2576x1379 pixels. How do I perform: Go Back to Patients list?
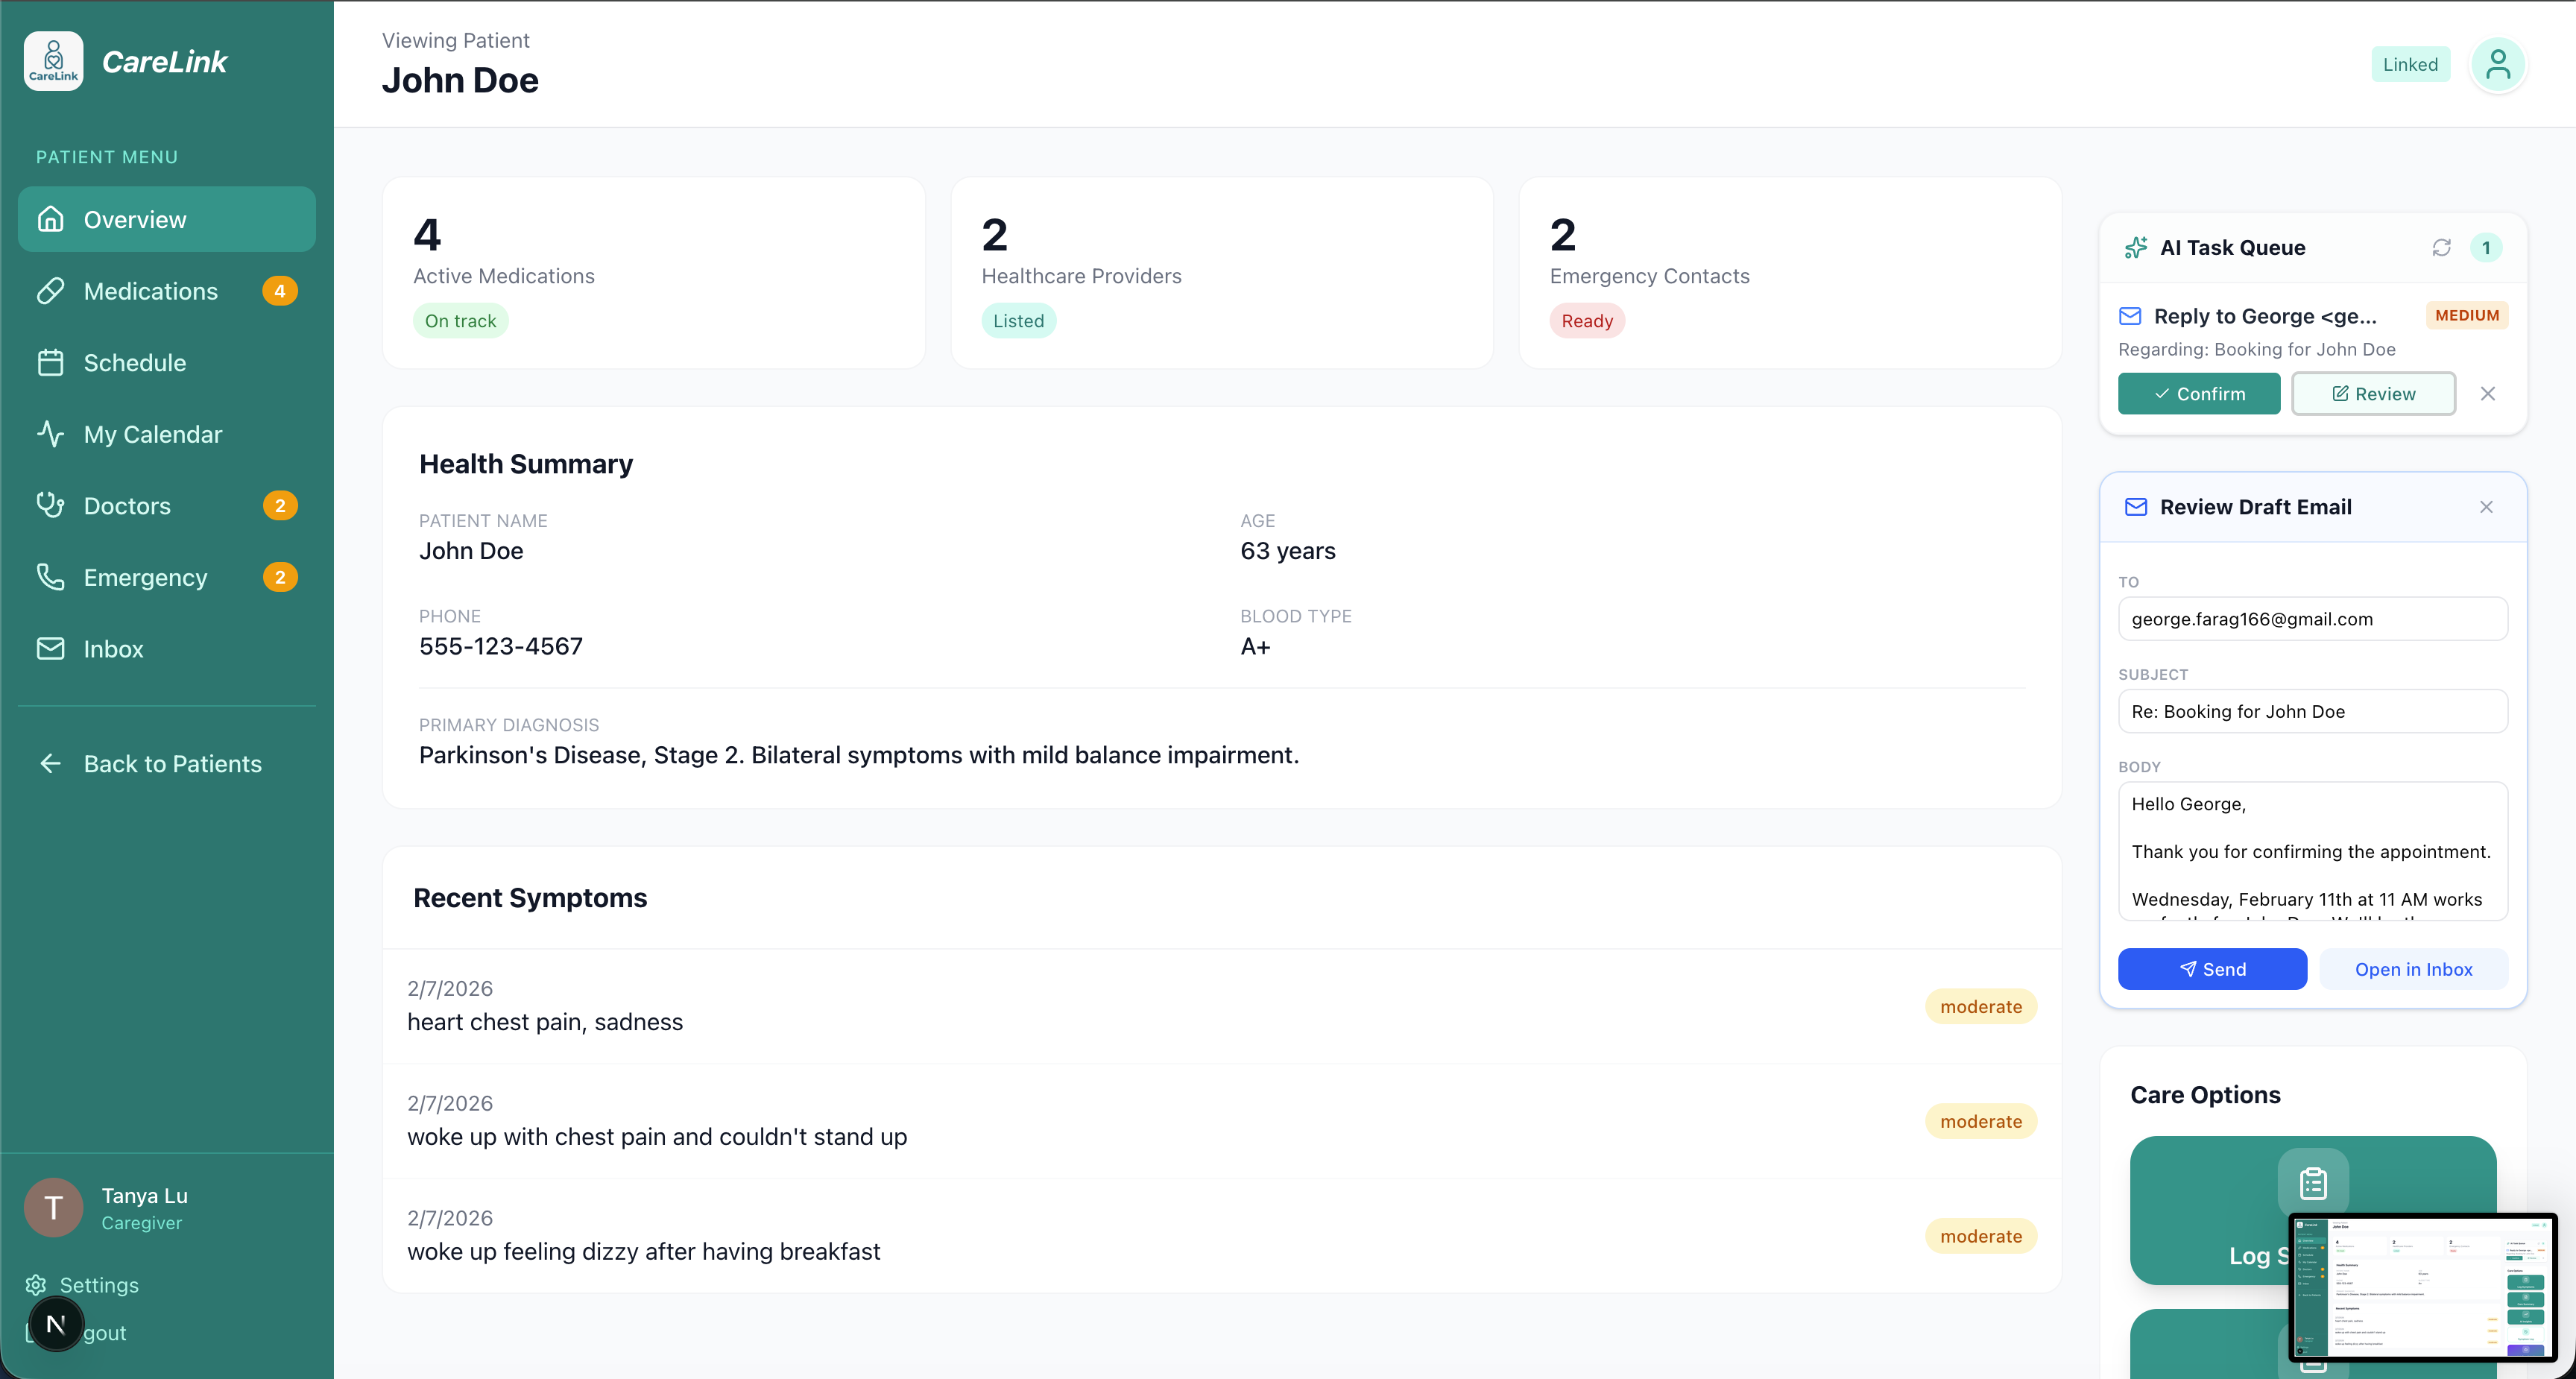[x=172, y=764]
